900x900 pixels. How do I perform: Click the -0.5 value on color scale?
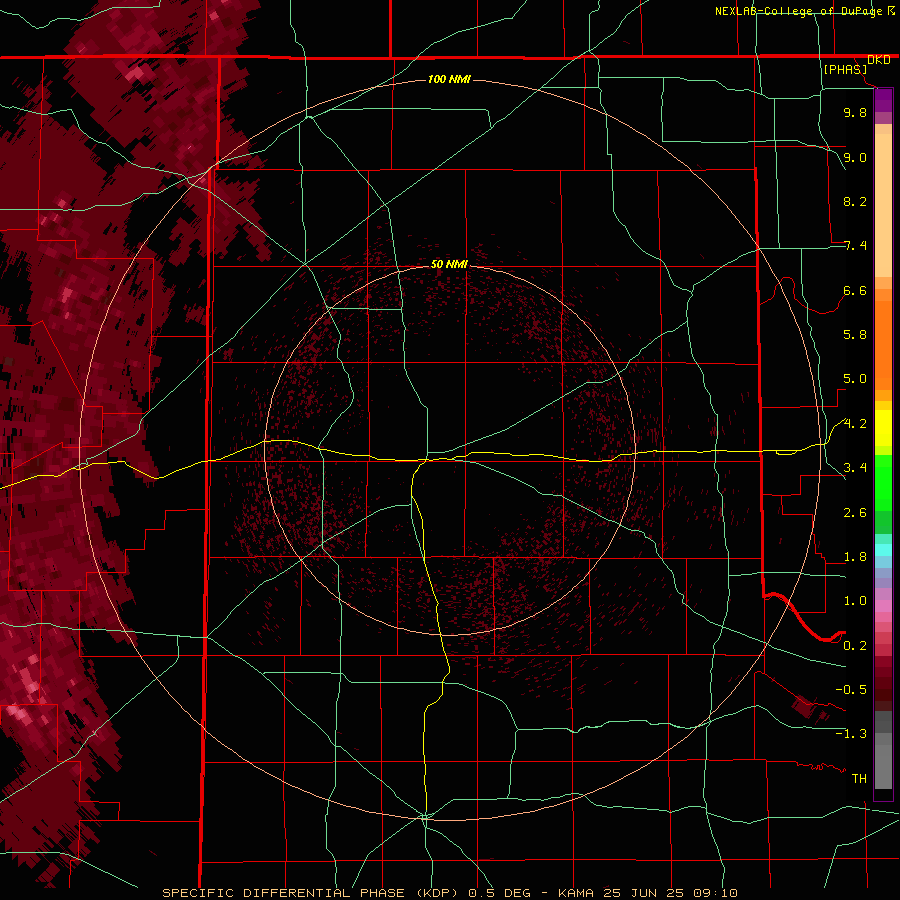click(x=851, y=690)
